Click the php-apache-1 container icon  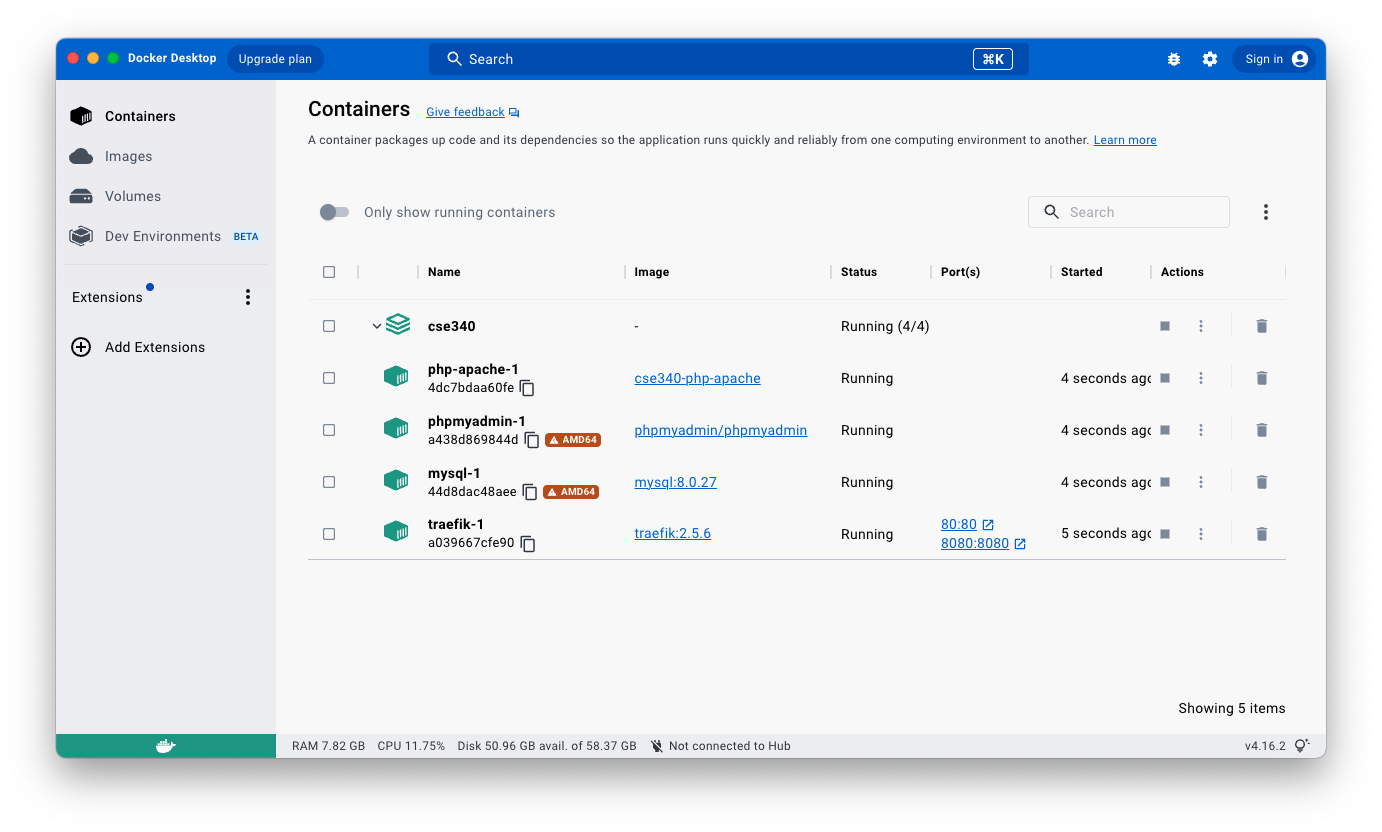396,377
